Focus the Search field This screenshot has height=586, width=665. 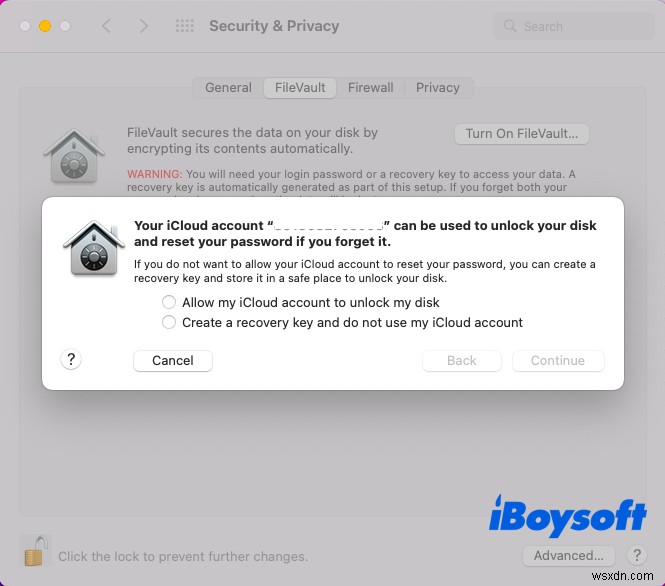tap(573, 26)
